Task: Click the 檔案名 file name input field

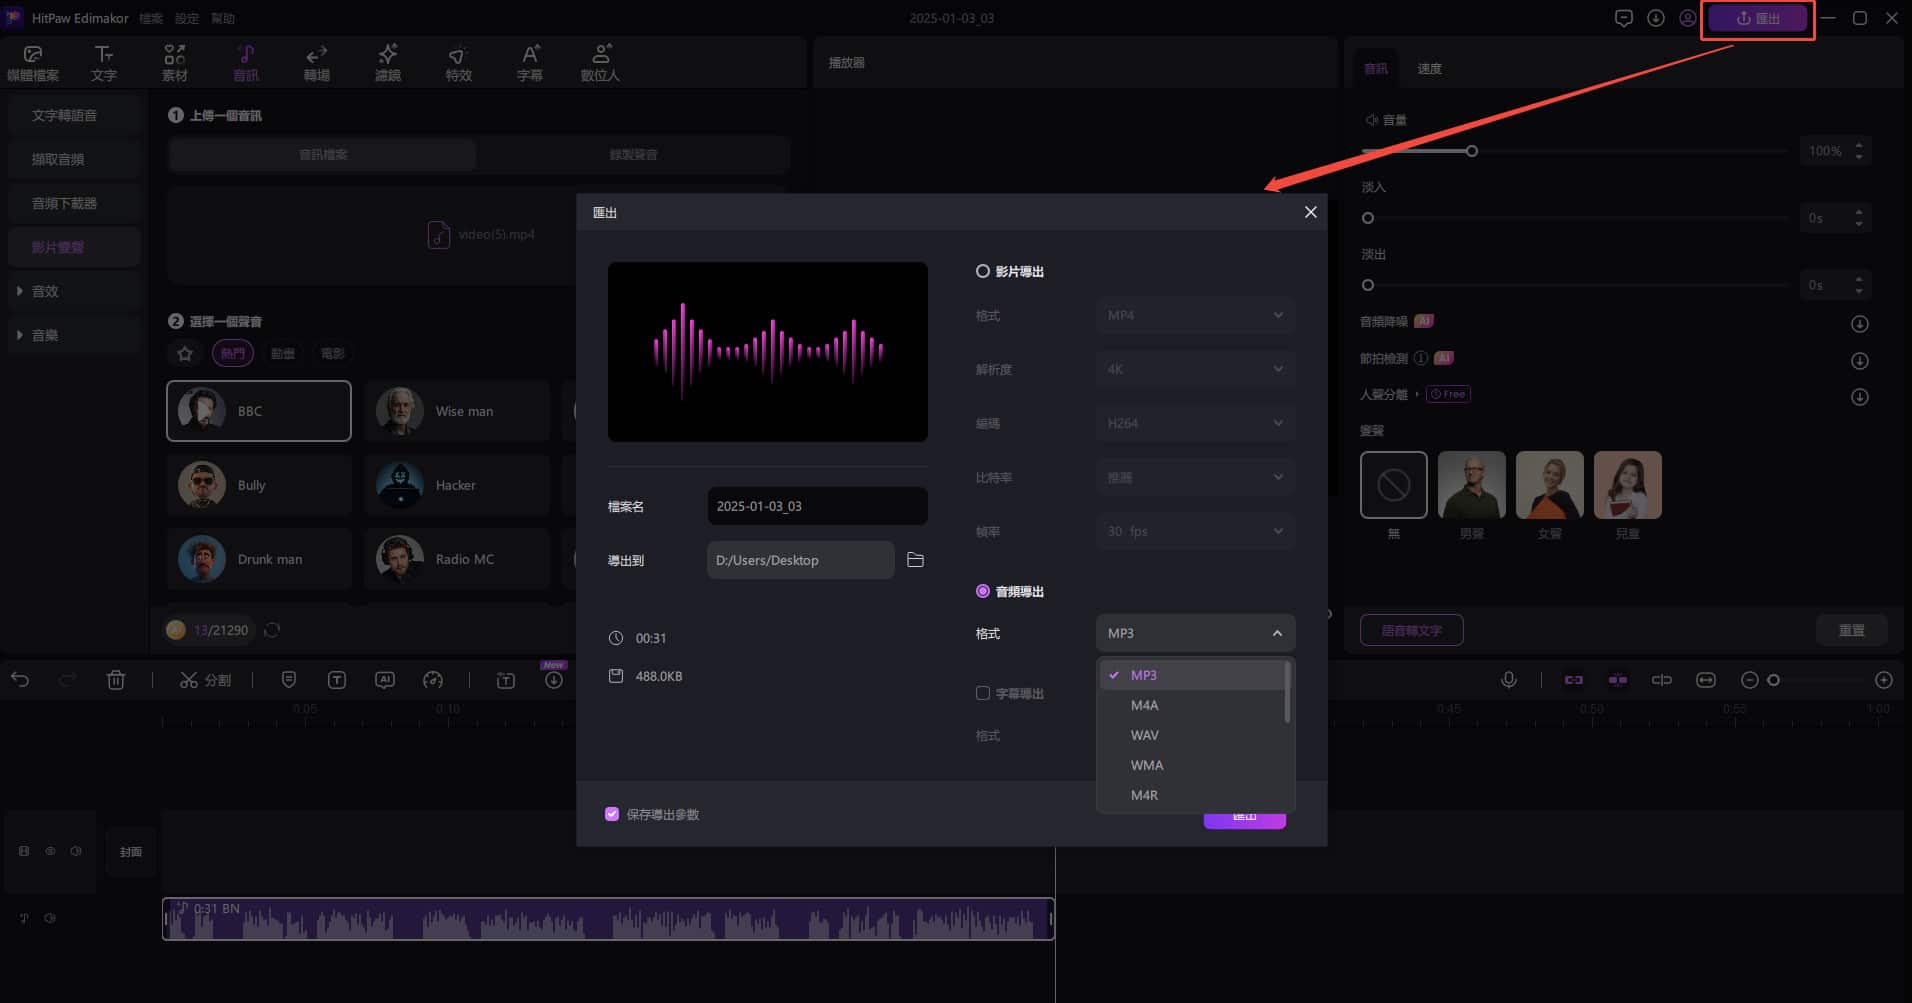Action: tap(817, 506)
